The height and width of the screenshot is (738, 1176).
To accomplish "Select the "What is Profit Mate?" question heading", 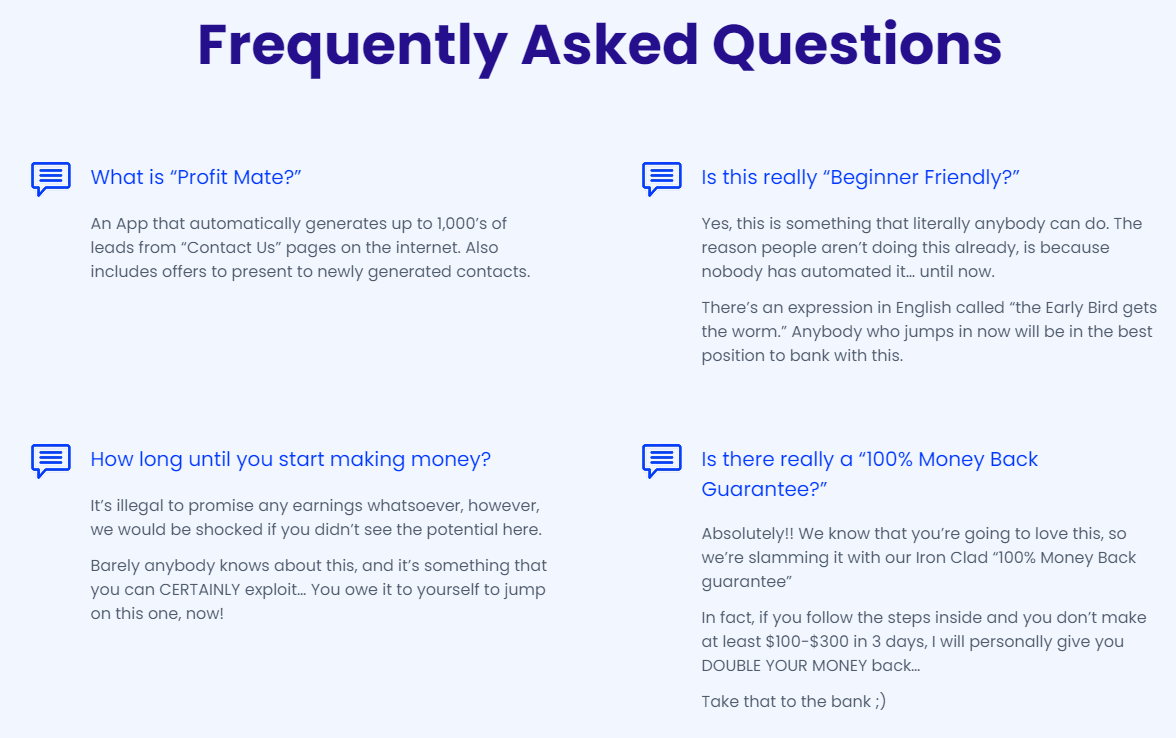I will pyautogui.click(x=196, y=177).
